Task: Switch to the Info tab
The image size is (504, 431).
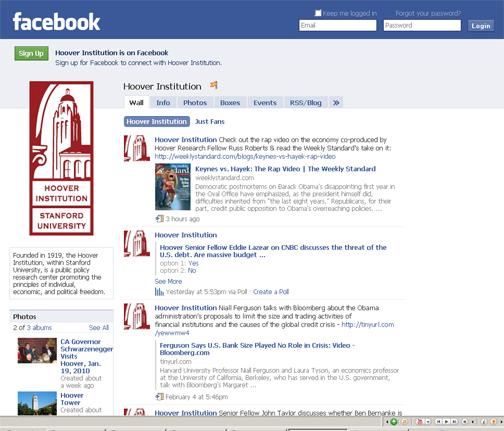Action: point(163,103)
